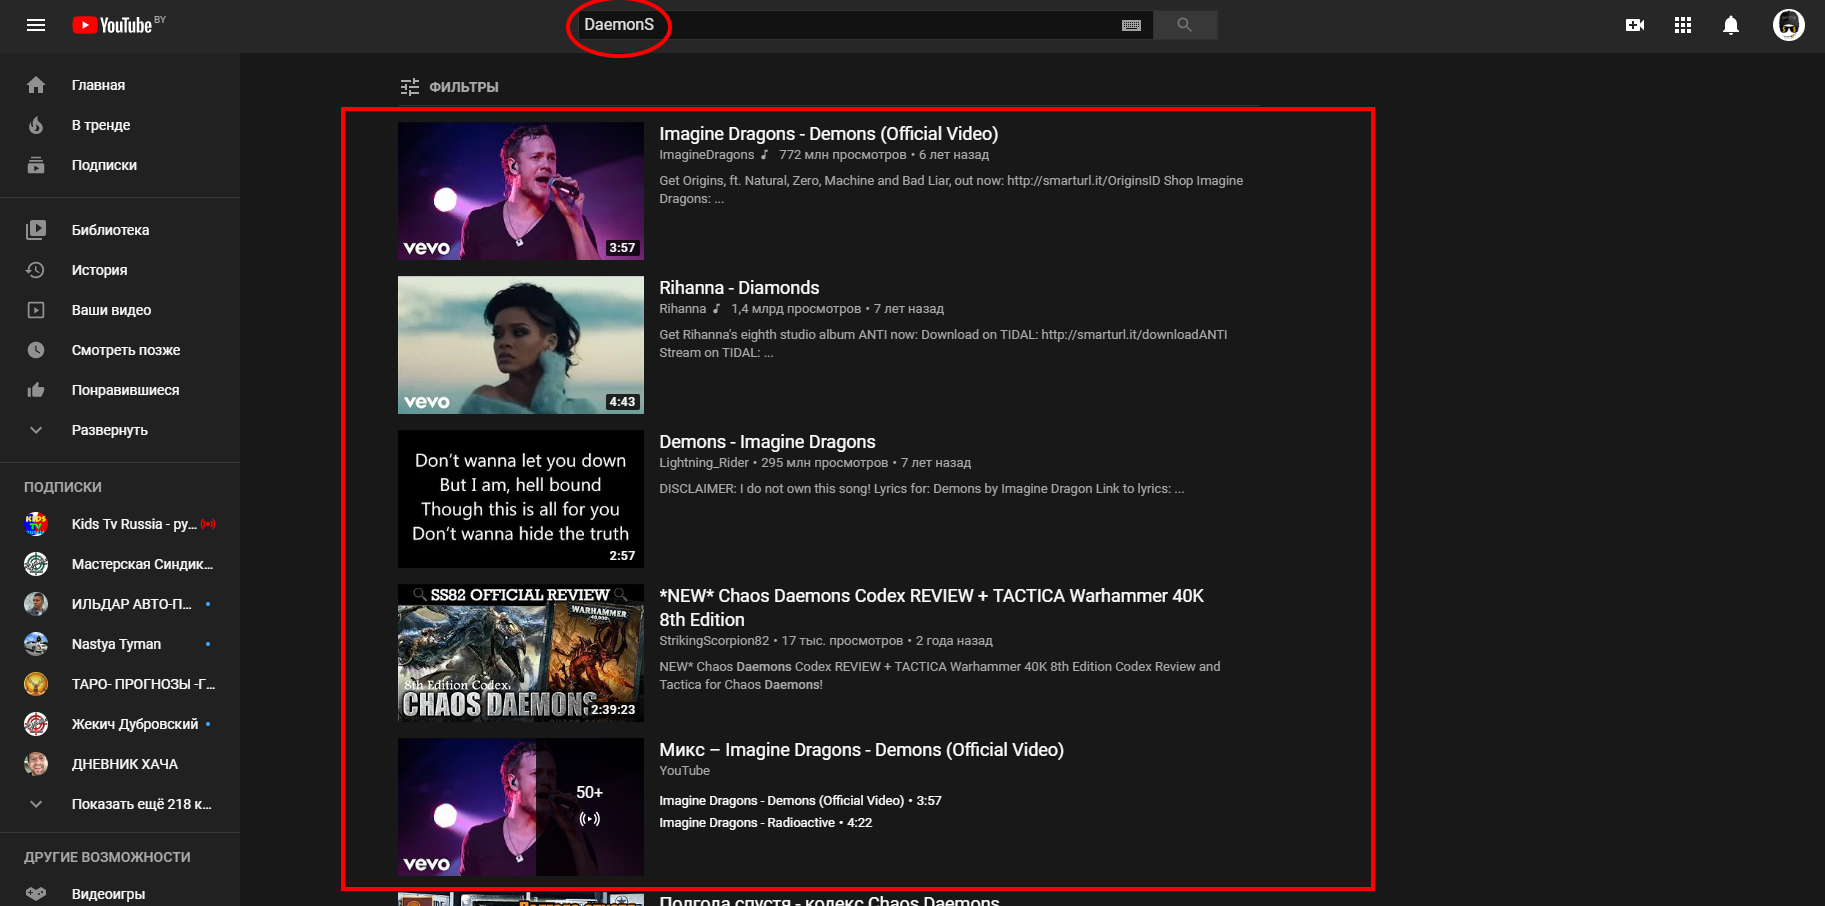Click the Библиотека library icon
The height and width of the screenshot is (906, 1825).
click(x=36, y=230)
